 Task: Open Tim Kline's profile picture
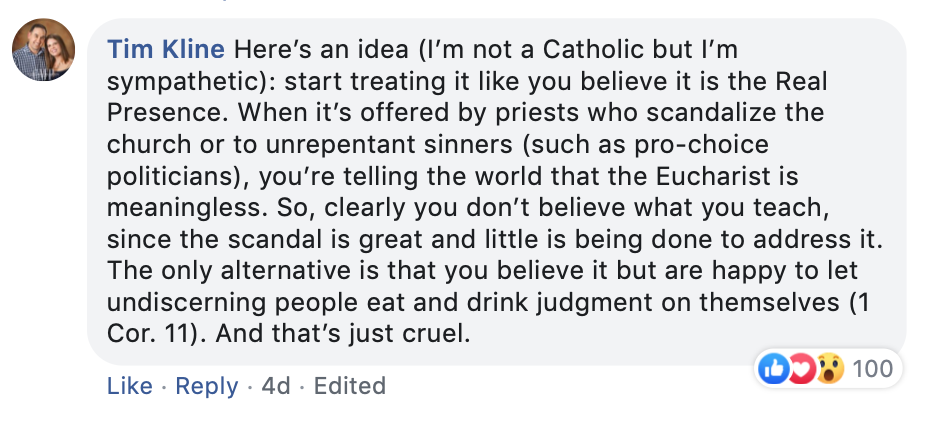45,50
